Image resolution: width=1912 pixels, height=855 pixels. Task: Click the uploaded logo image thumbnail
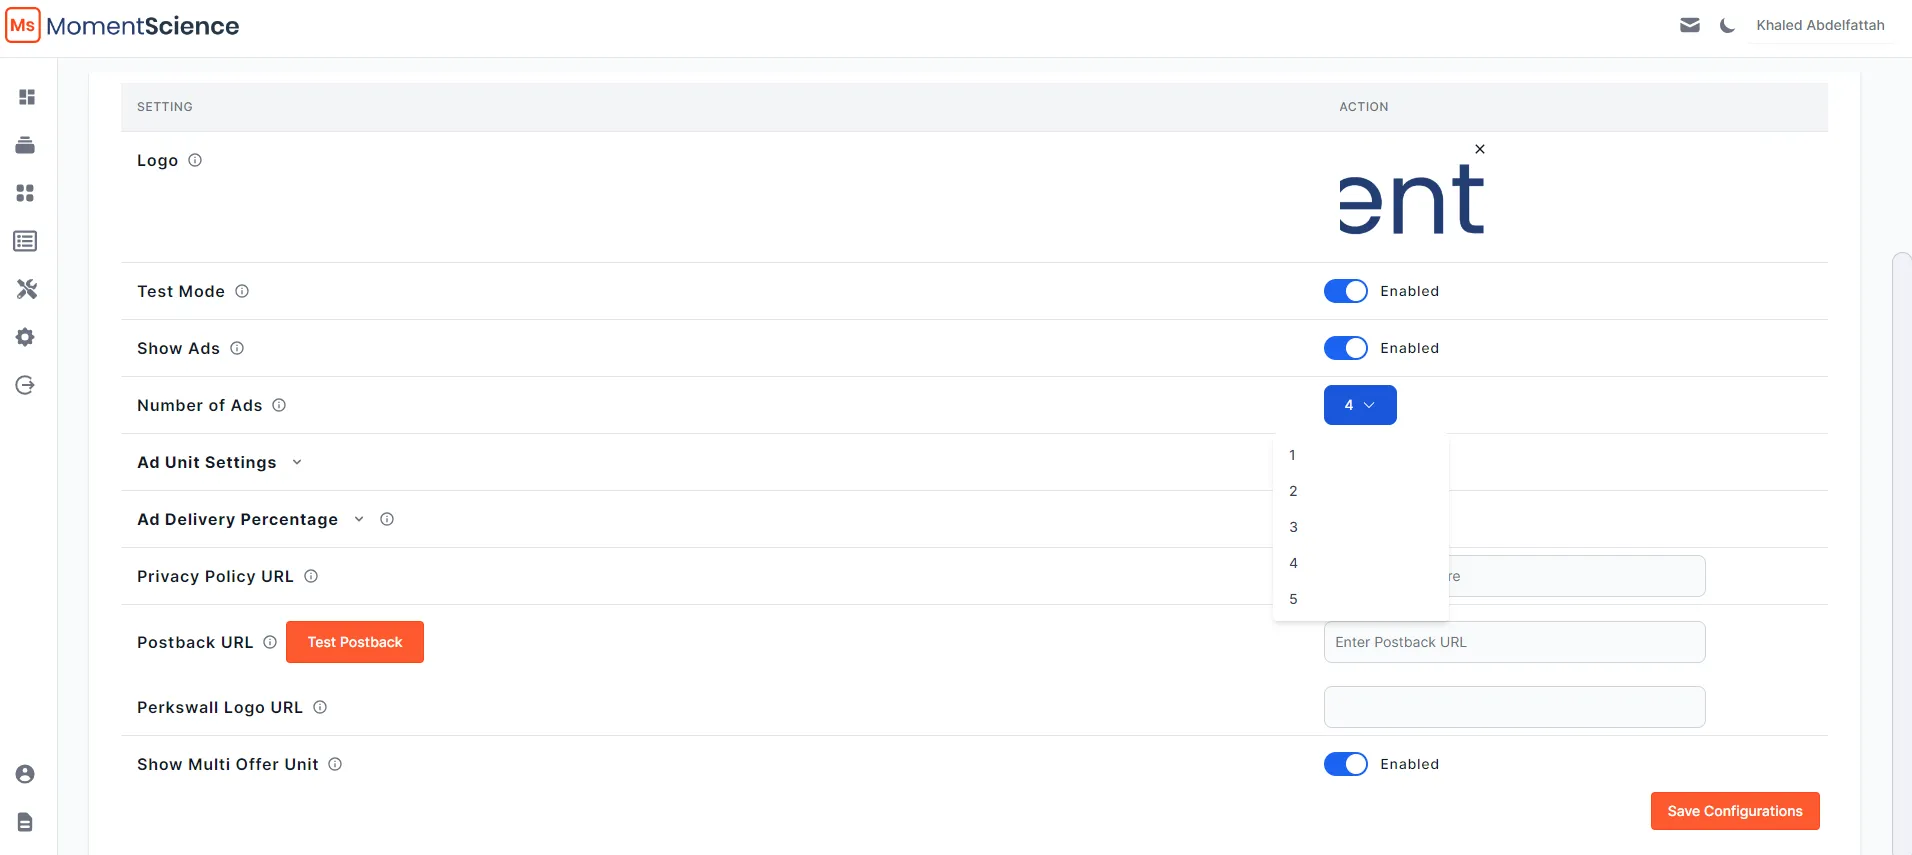(1411, 200)
